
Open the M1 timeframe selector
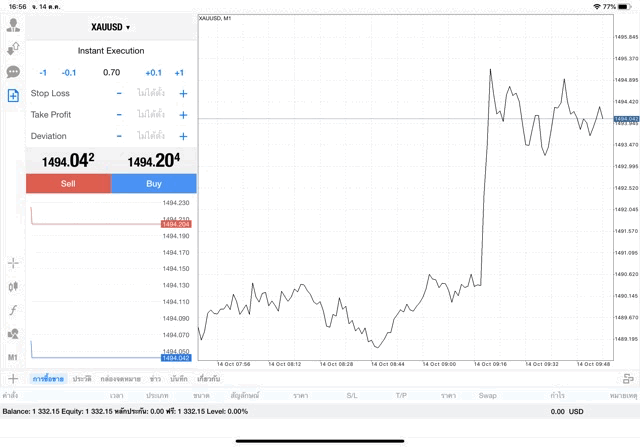pyautogui.click(x=13, y=357)
